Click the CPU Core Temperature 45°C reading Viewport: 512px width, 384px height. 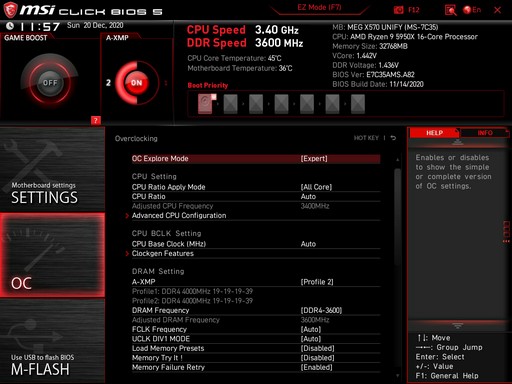tap(234, 58)
